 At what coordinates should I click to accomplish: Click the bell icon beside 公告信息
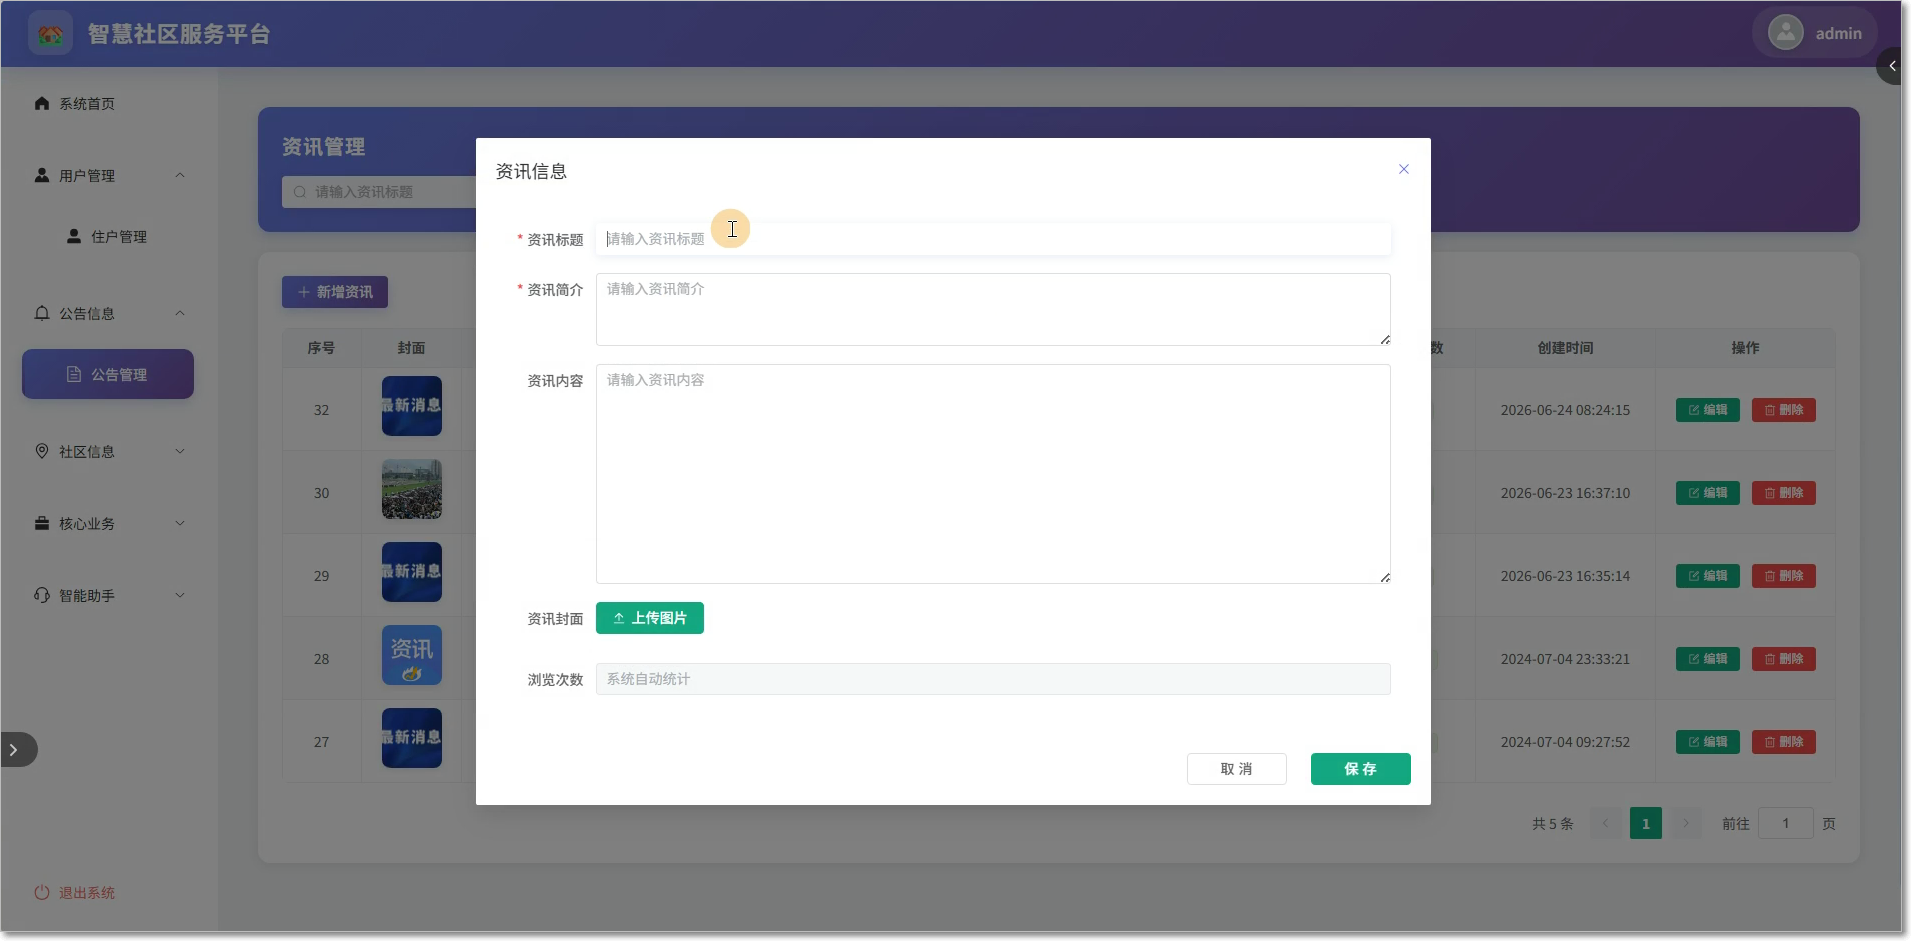(42, 313)
